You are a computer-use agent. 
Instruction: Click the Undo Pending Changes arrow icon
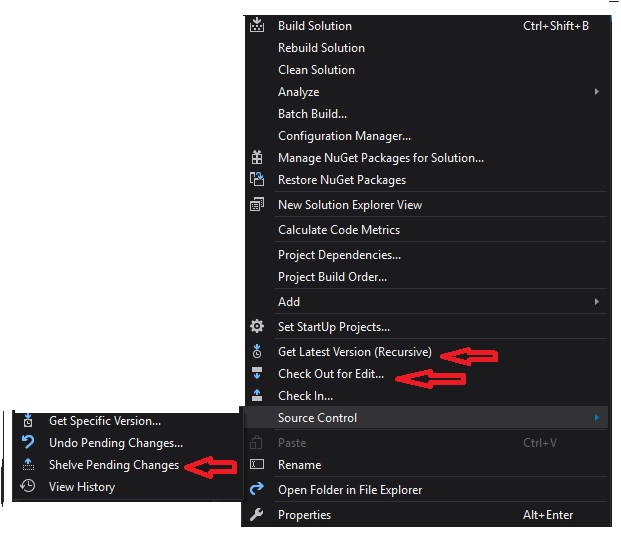(x=28, y=442)
